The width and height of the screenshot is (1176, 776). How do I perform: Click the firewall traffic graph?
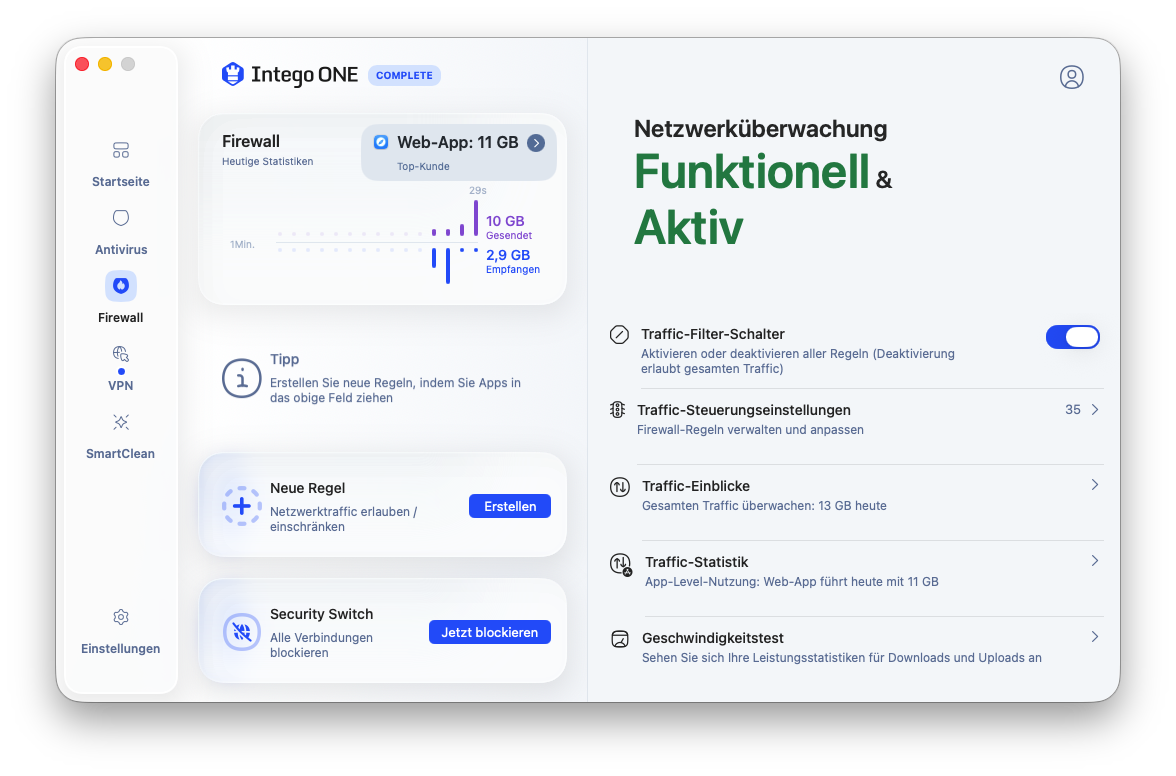[x=379, y=235]
